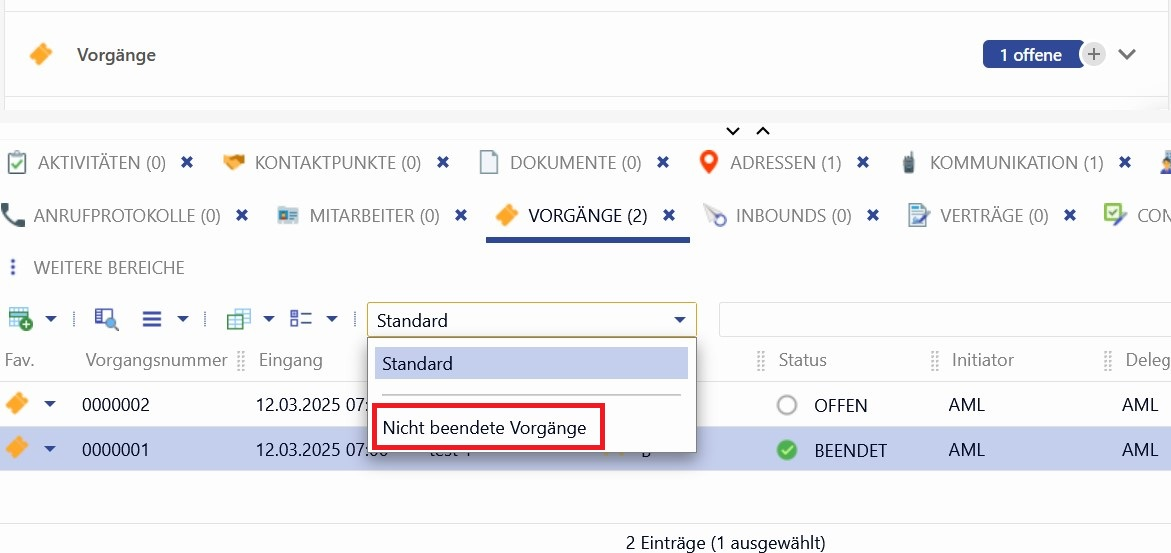Open the search records magnifier icon

[106, 320]
